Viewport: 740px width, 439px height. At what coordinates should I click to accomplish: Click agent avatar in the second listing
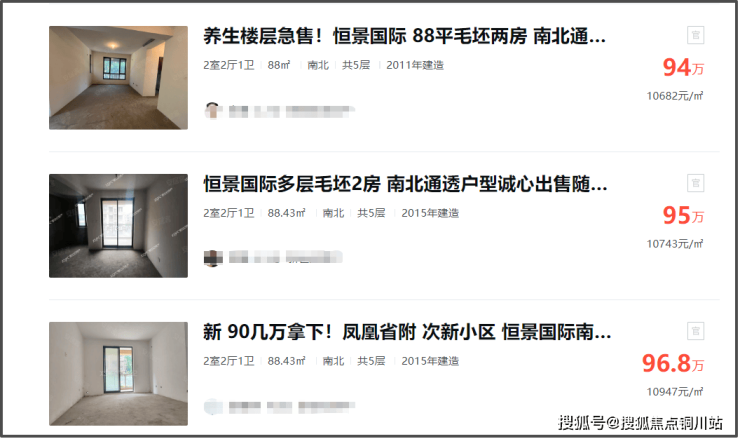point(213,258)
